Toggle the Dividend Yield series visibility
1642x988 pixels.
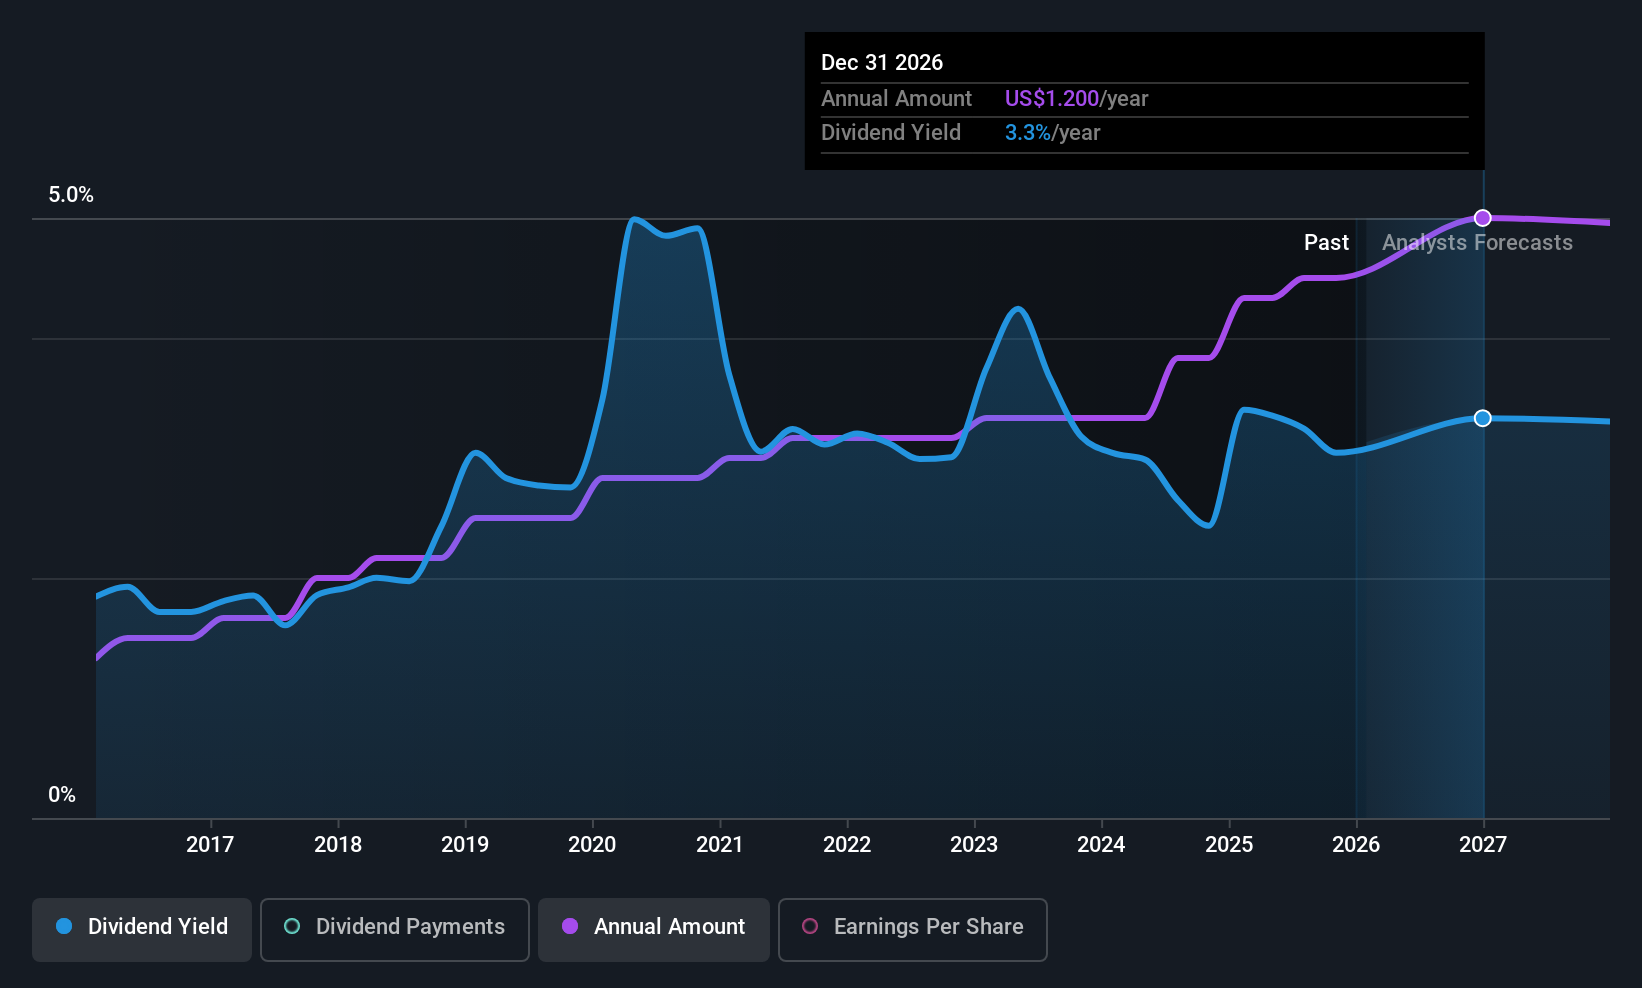coord(141,927)
